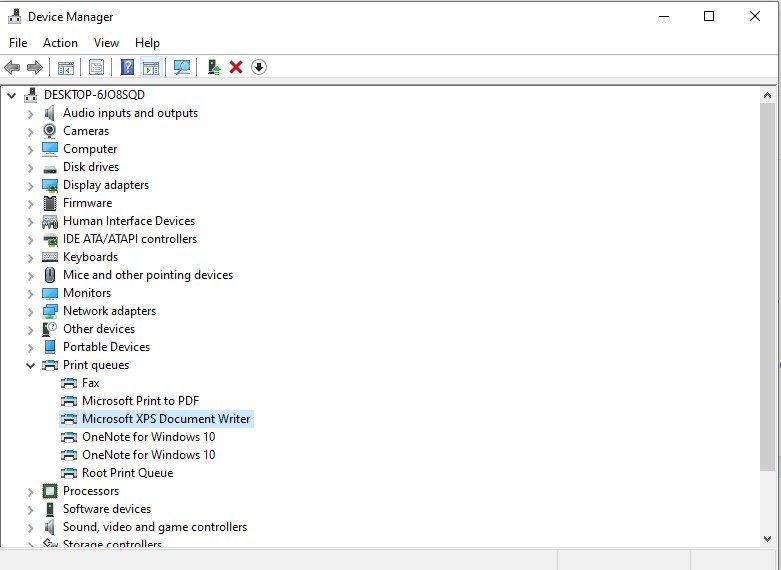Collapse the Print queues category
This screenshot has height=570, width=781.
(30, 365)
